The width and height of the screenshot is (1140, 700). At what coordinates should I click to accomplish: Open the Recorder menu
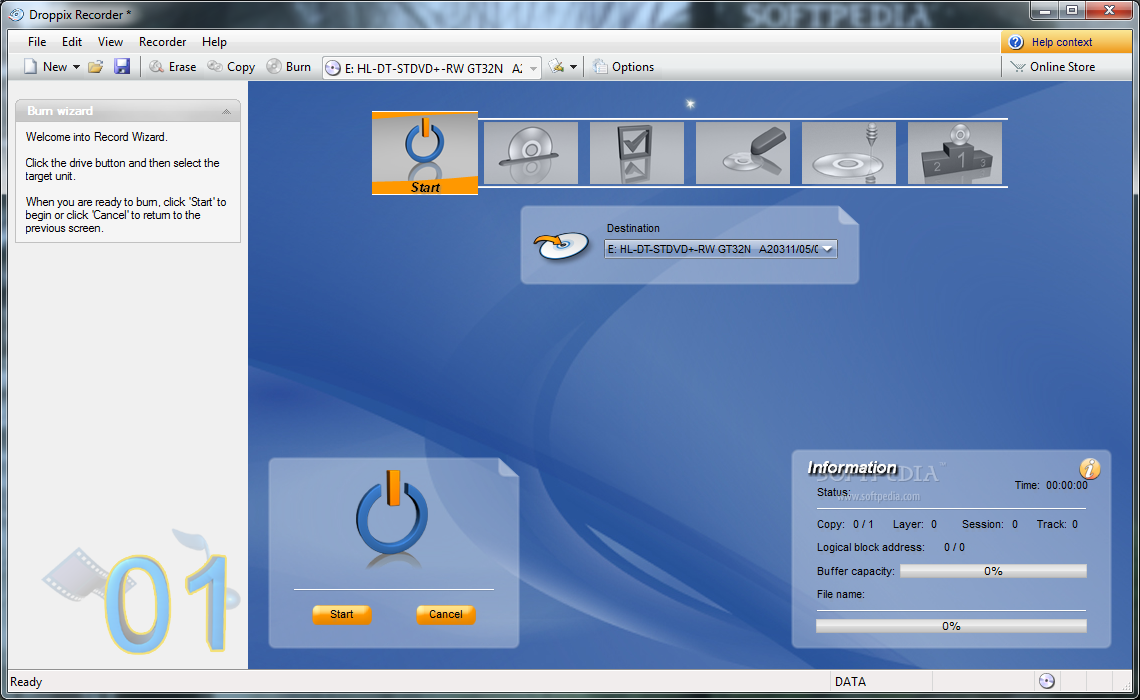(x=163, y=42)
